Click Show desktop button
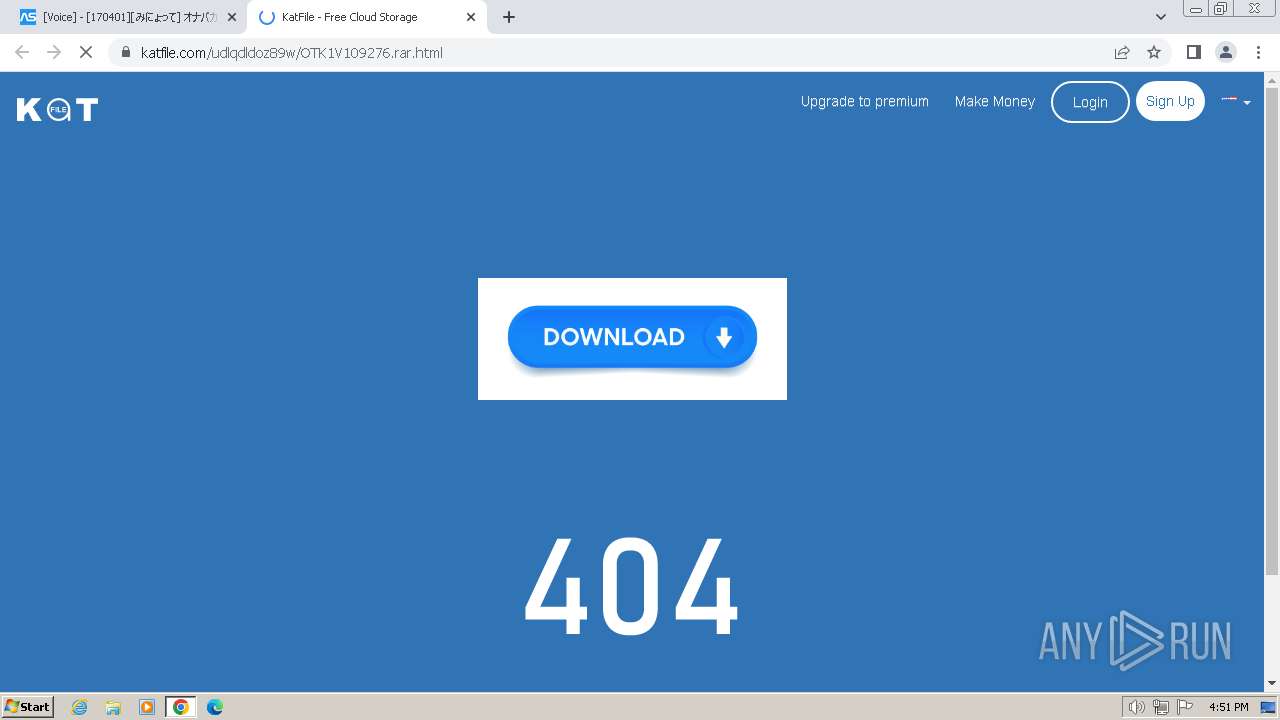The image size is (1280, 720). pyautogui.click(x=1268, y=707)
